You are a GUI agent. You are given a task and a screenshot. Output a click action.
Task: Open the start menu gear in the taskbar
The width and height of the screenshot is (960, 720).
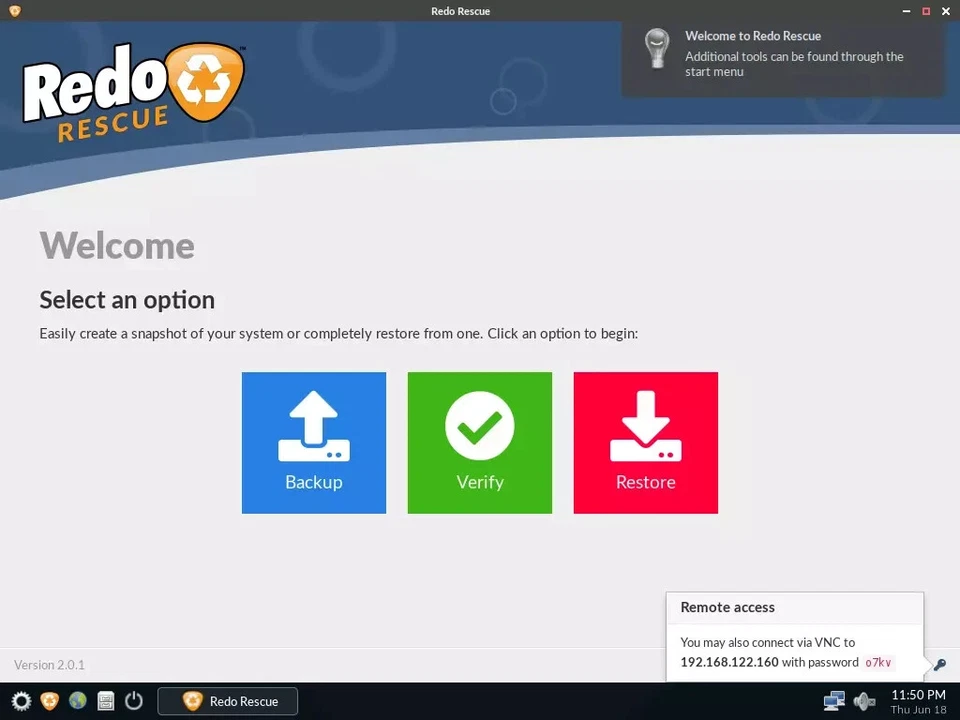[20, 701]
